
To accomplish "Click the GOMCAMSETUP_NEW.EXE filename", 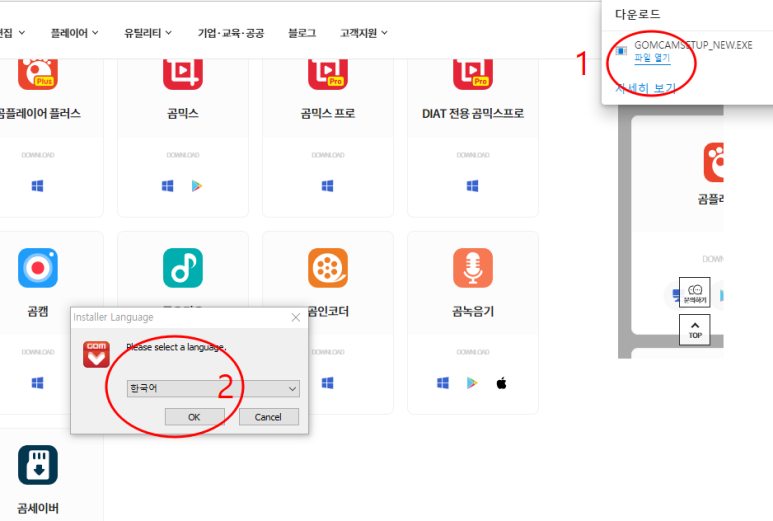I will pos(693,45).
